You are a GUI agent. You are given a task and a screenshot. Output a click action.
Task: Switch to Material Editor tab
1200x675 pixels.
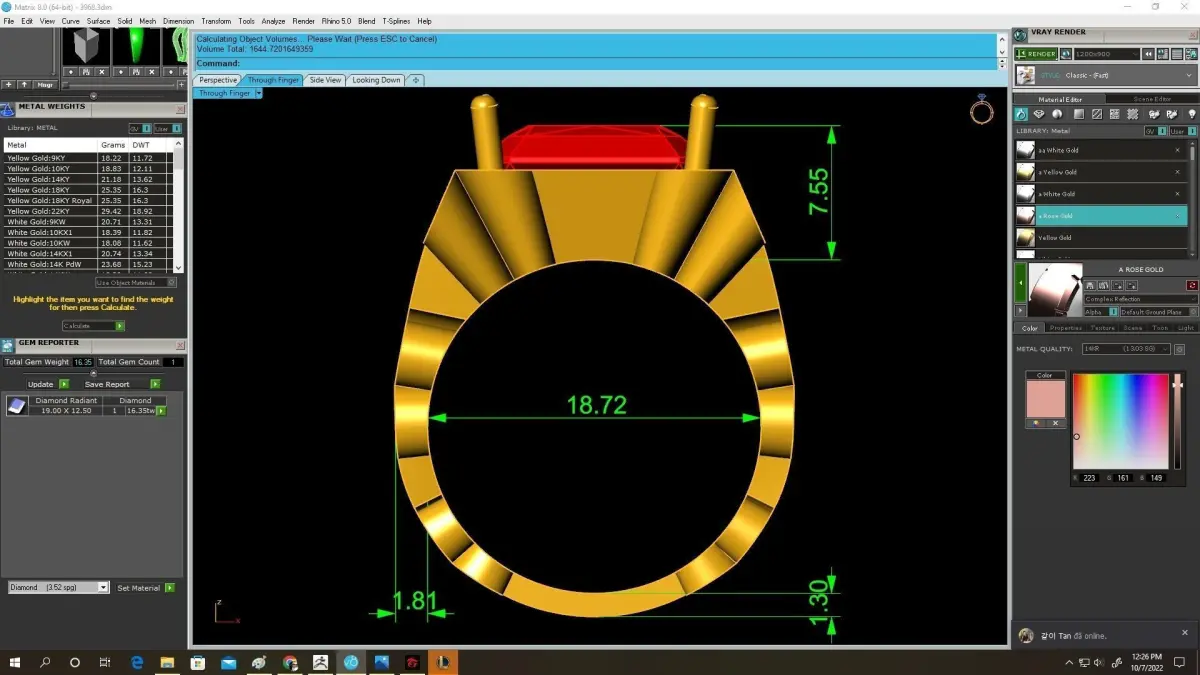tap(1060, 99)
